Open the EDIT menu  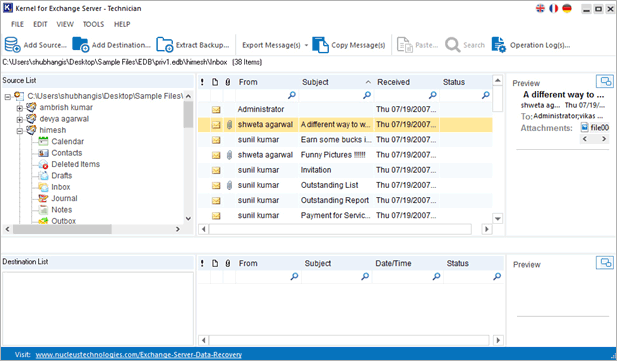pyautogui.click(x=40, y=24)
